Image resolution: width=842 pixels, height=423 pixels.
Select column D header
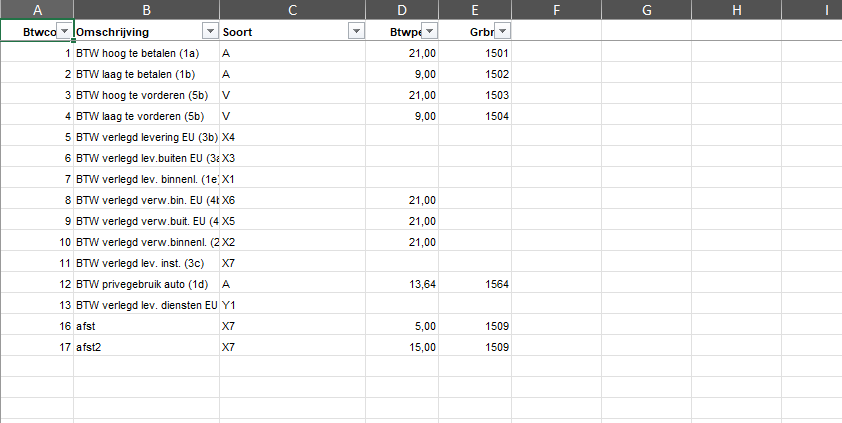402,10
